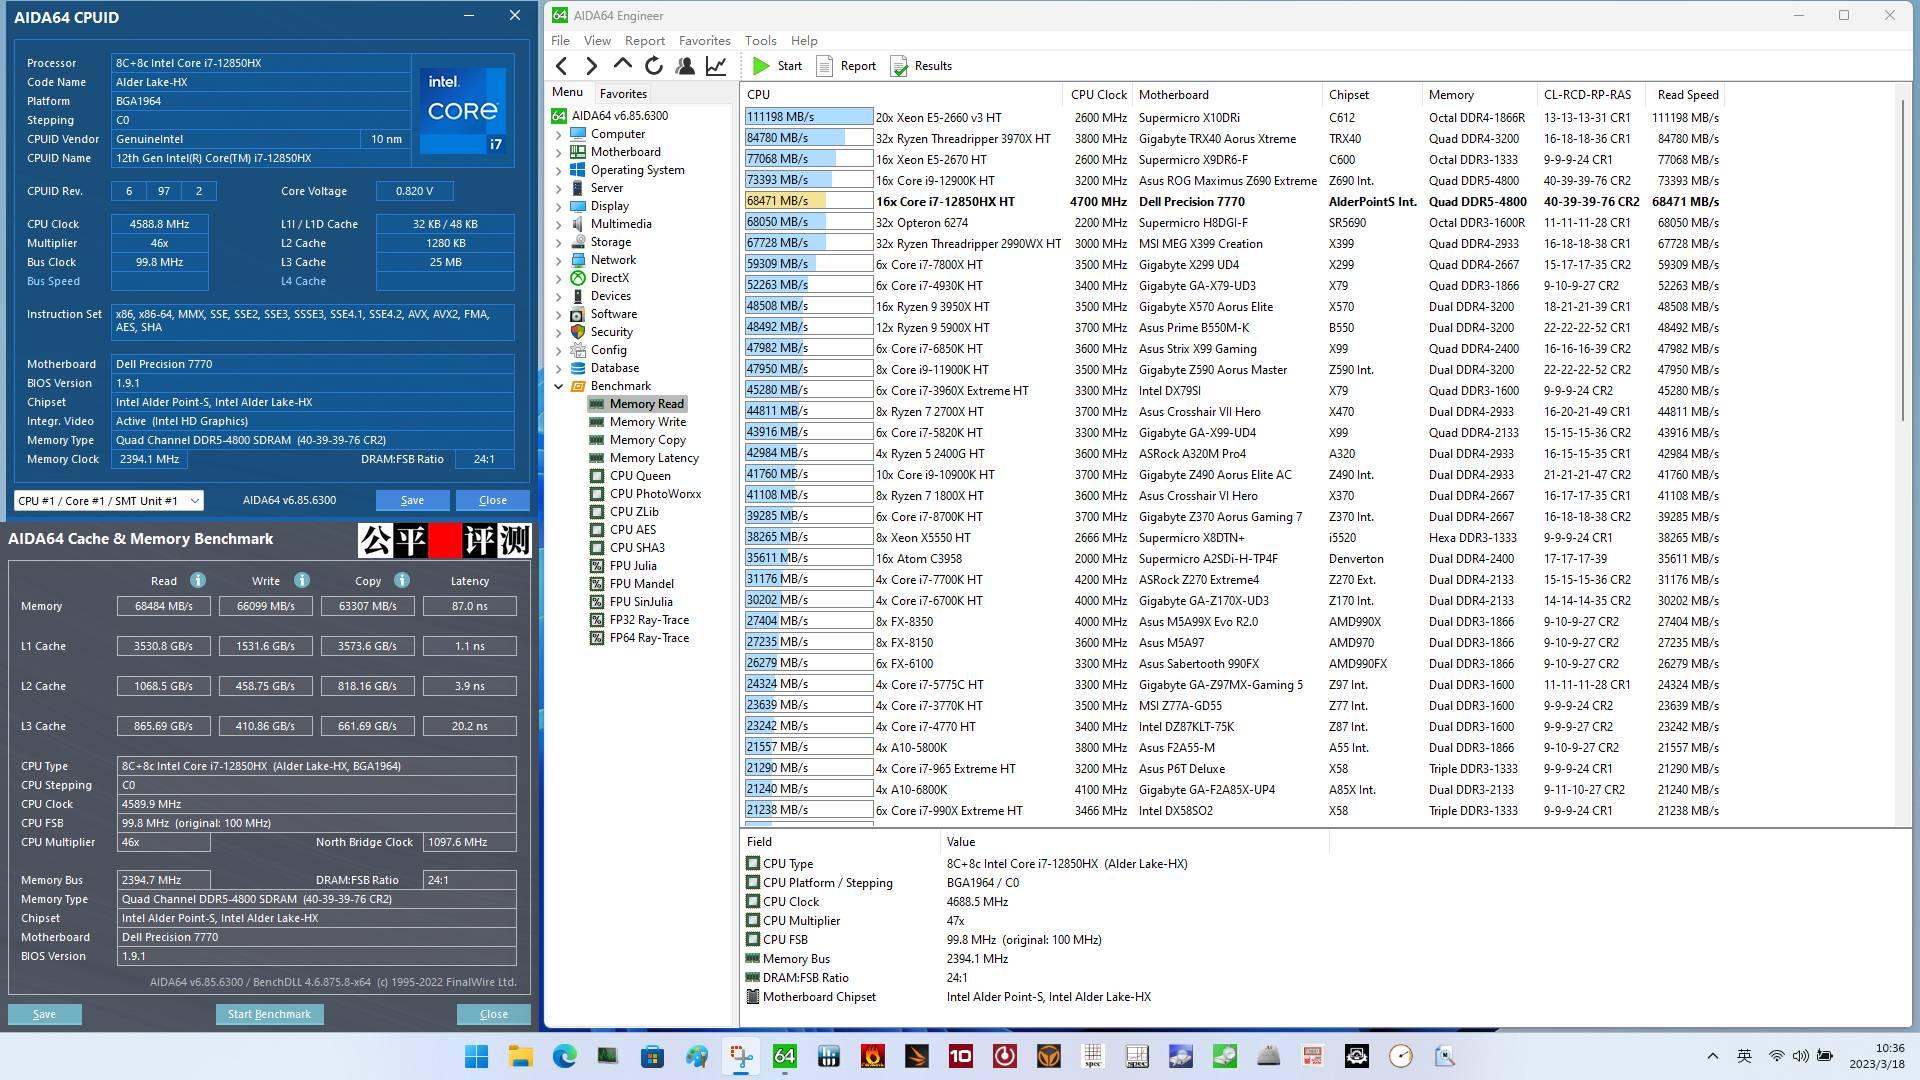The height and width of the screenshot is (1080, 1920).
Task: Expand the Computer tree node
Action: click(x=559, y=134)
